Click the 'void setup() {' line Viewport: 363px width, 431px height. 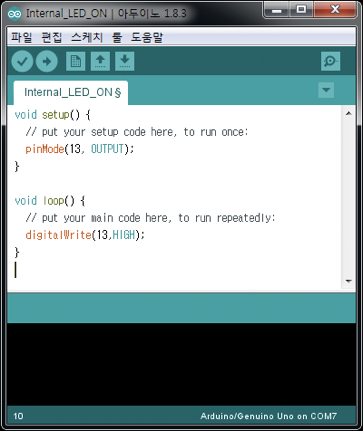53,115
